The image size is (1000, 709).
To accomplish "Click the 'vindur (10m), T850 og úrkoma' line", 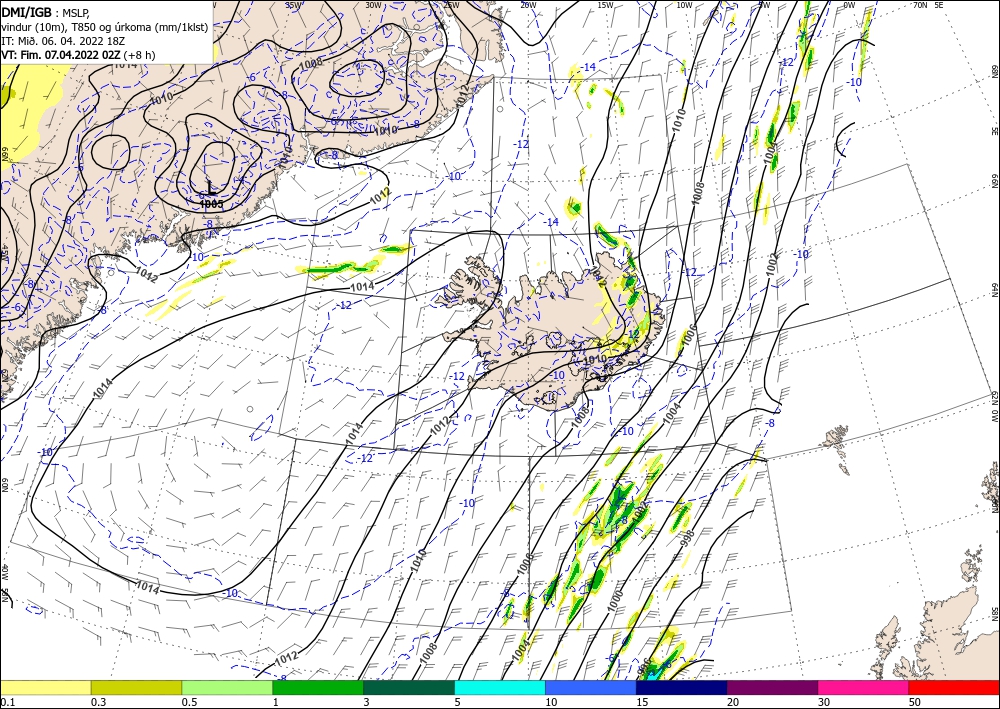I will [x=105, y=27].
